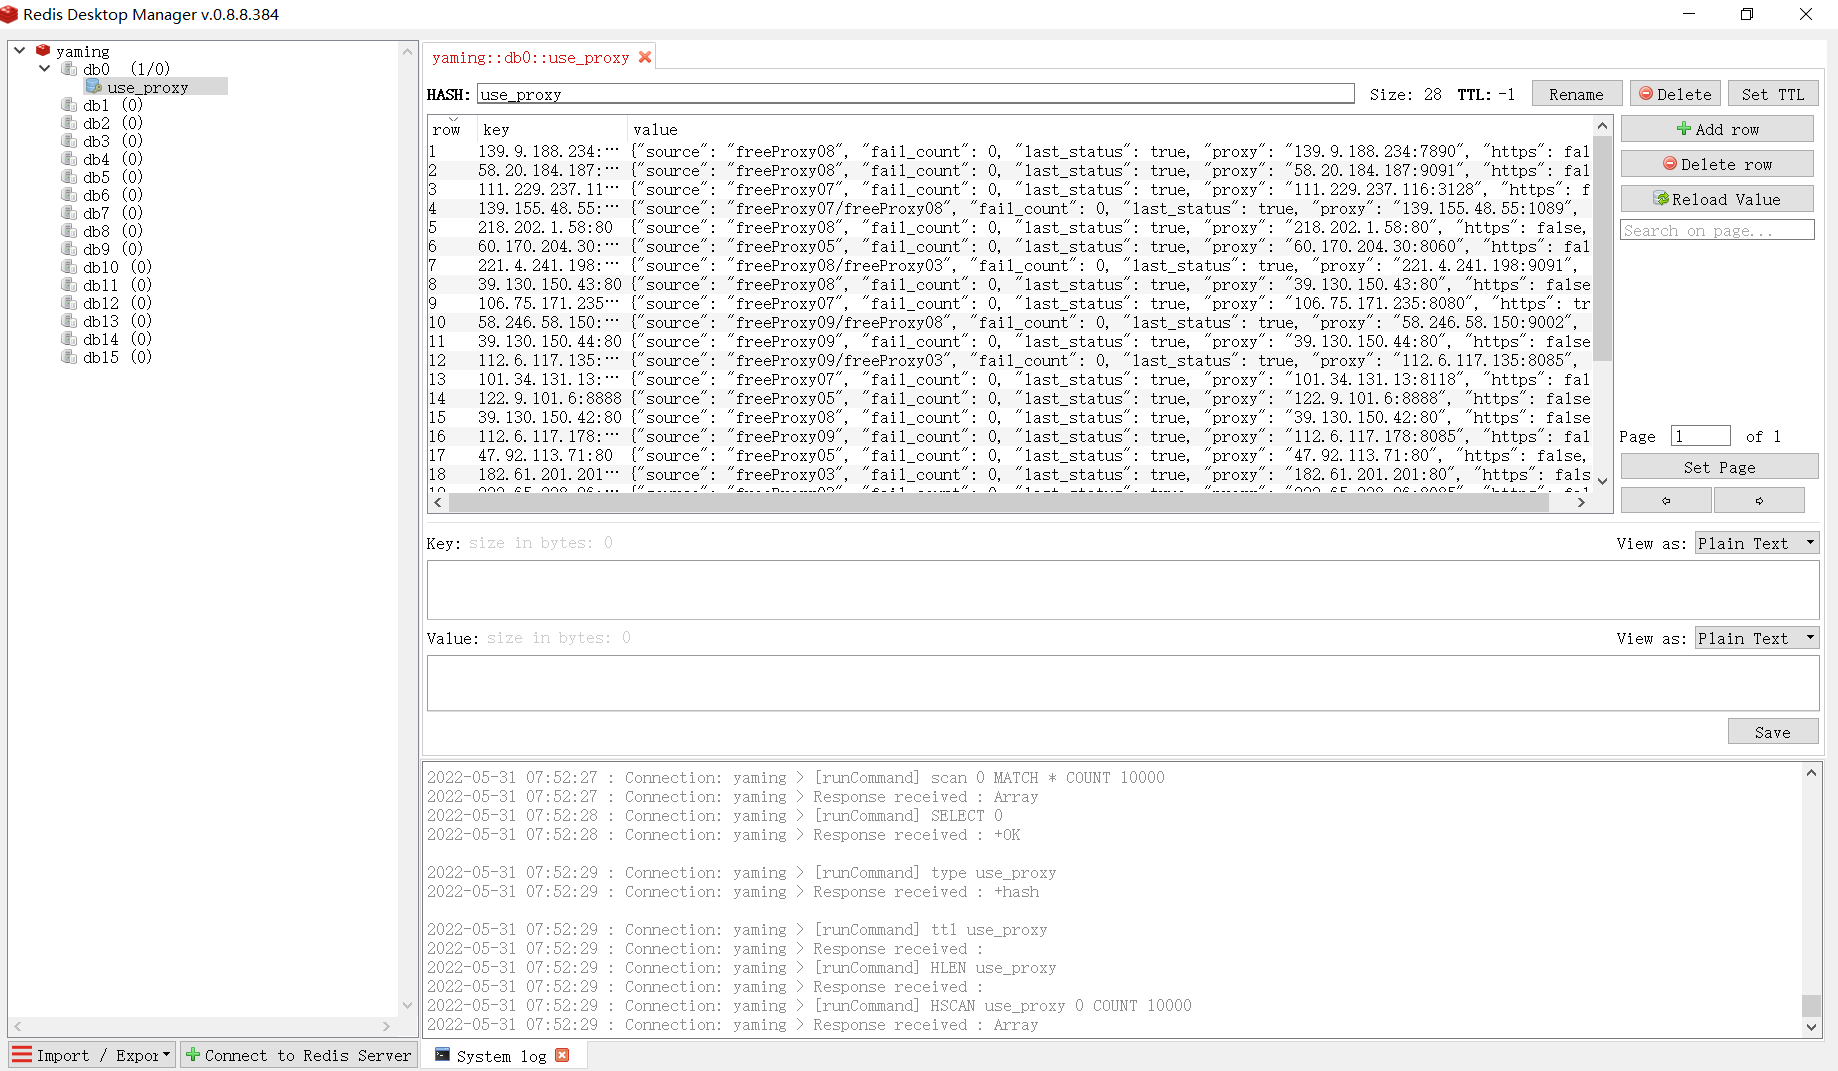Collapse the db0 database node
The width and height of the screenshot is (1838, 1071).
pos(44,68)
